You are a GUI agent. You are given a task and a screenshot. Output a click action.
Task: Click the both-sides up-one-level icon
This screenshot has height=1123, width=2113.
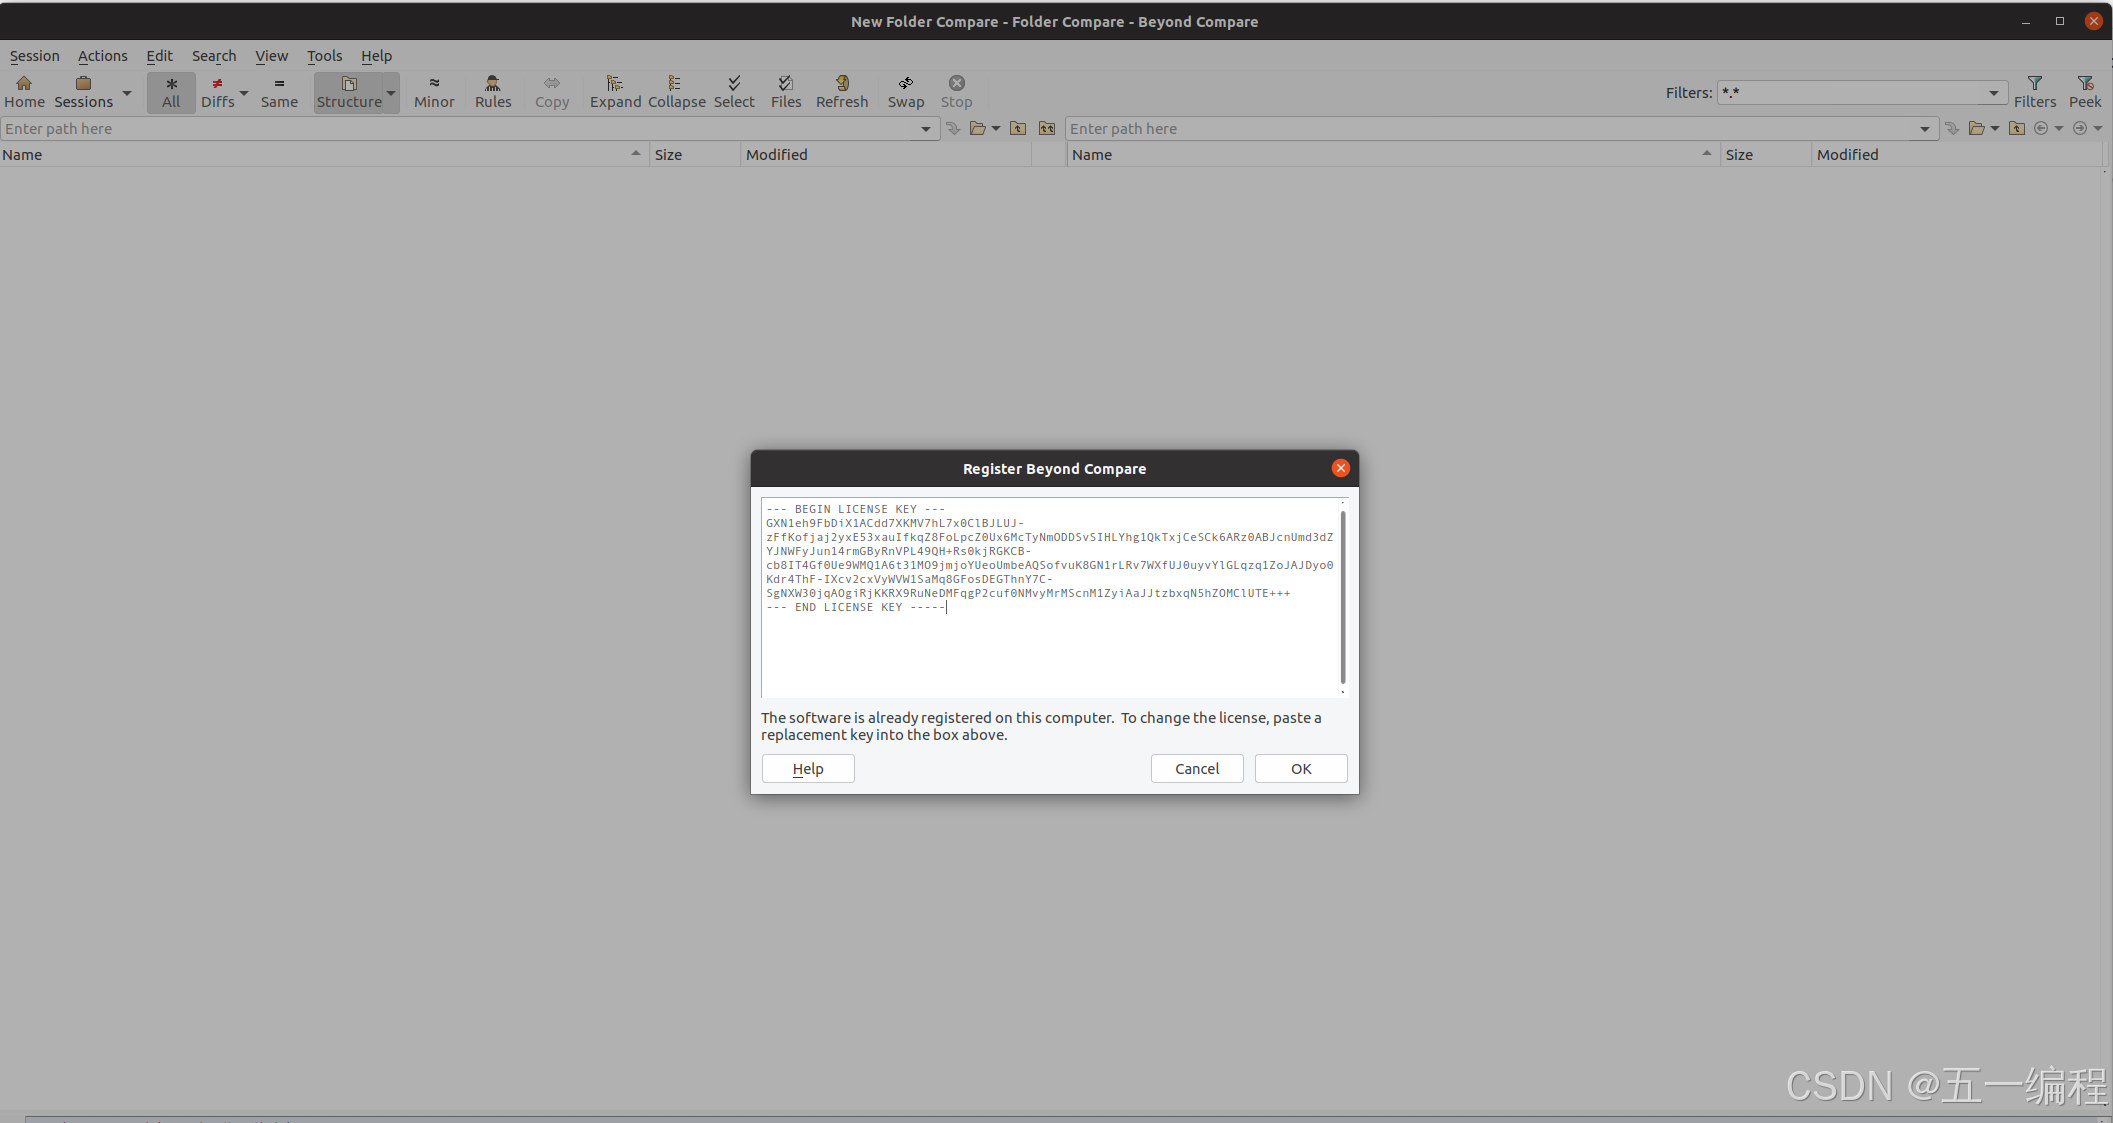1047,128
